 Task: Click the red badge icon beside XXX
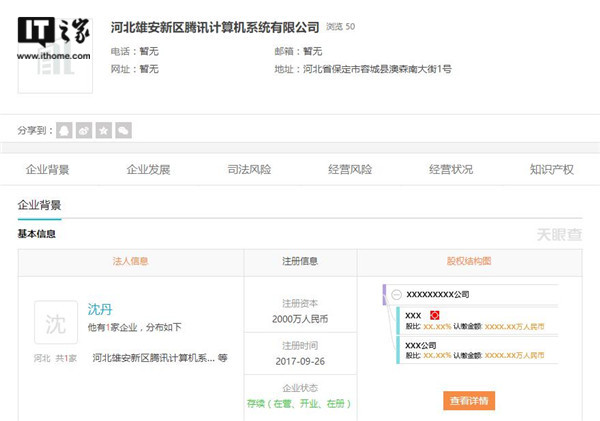coord(434,315)
